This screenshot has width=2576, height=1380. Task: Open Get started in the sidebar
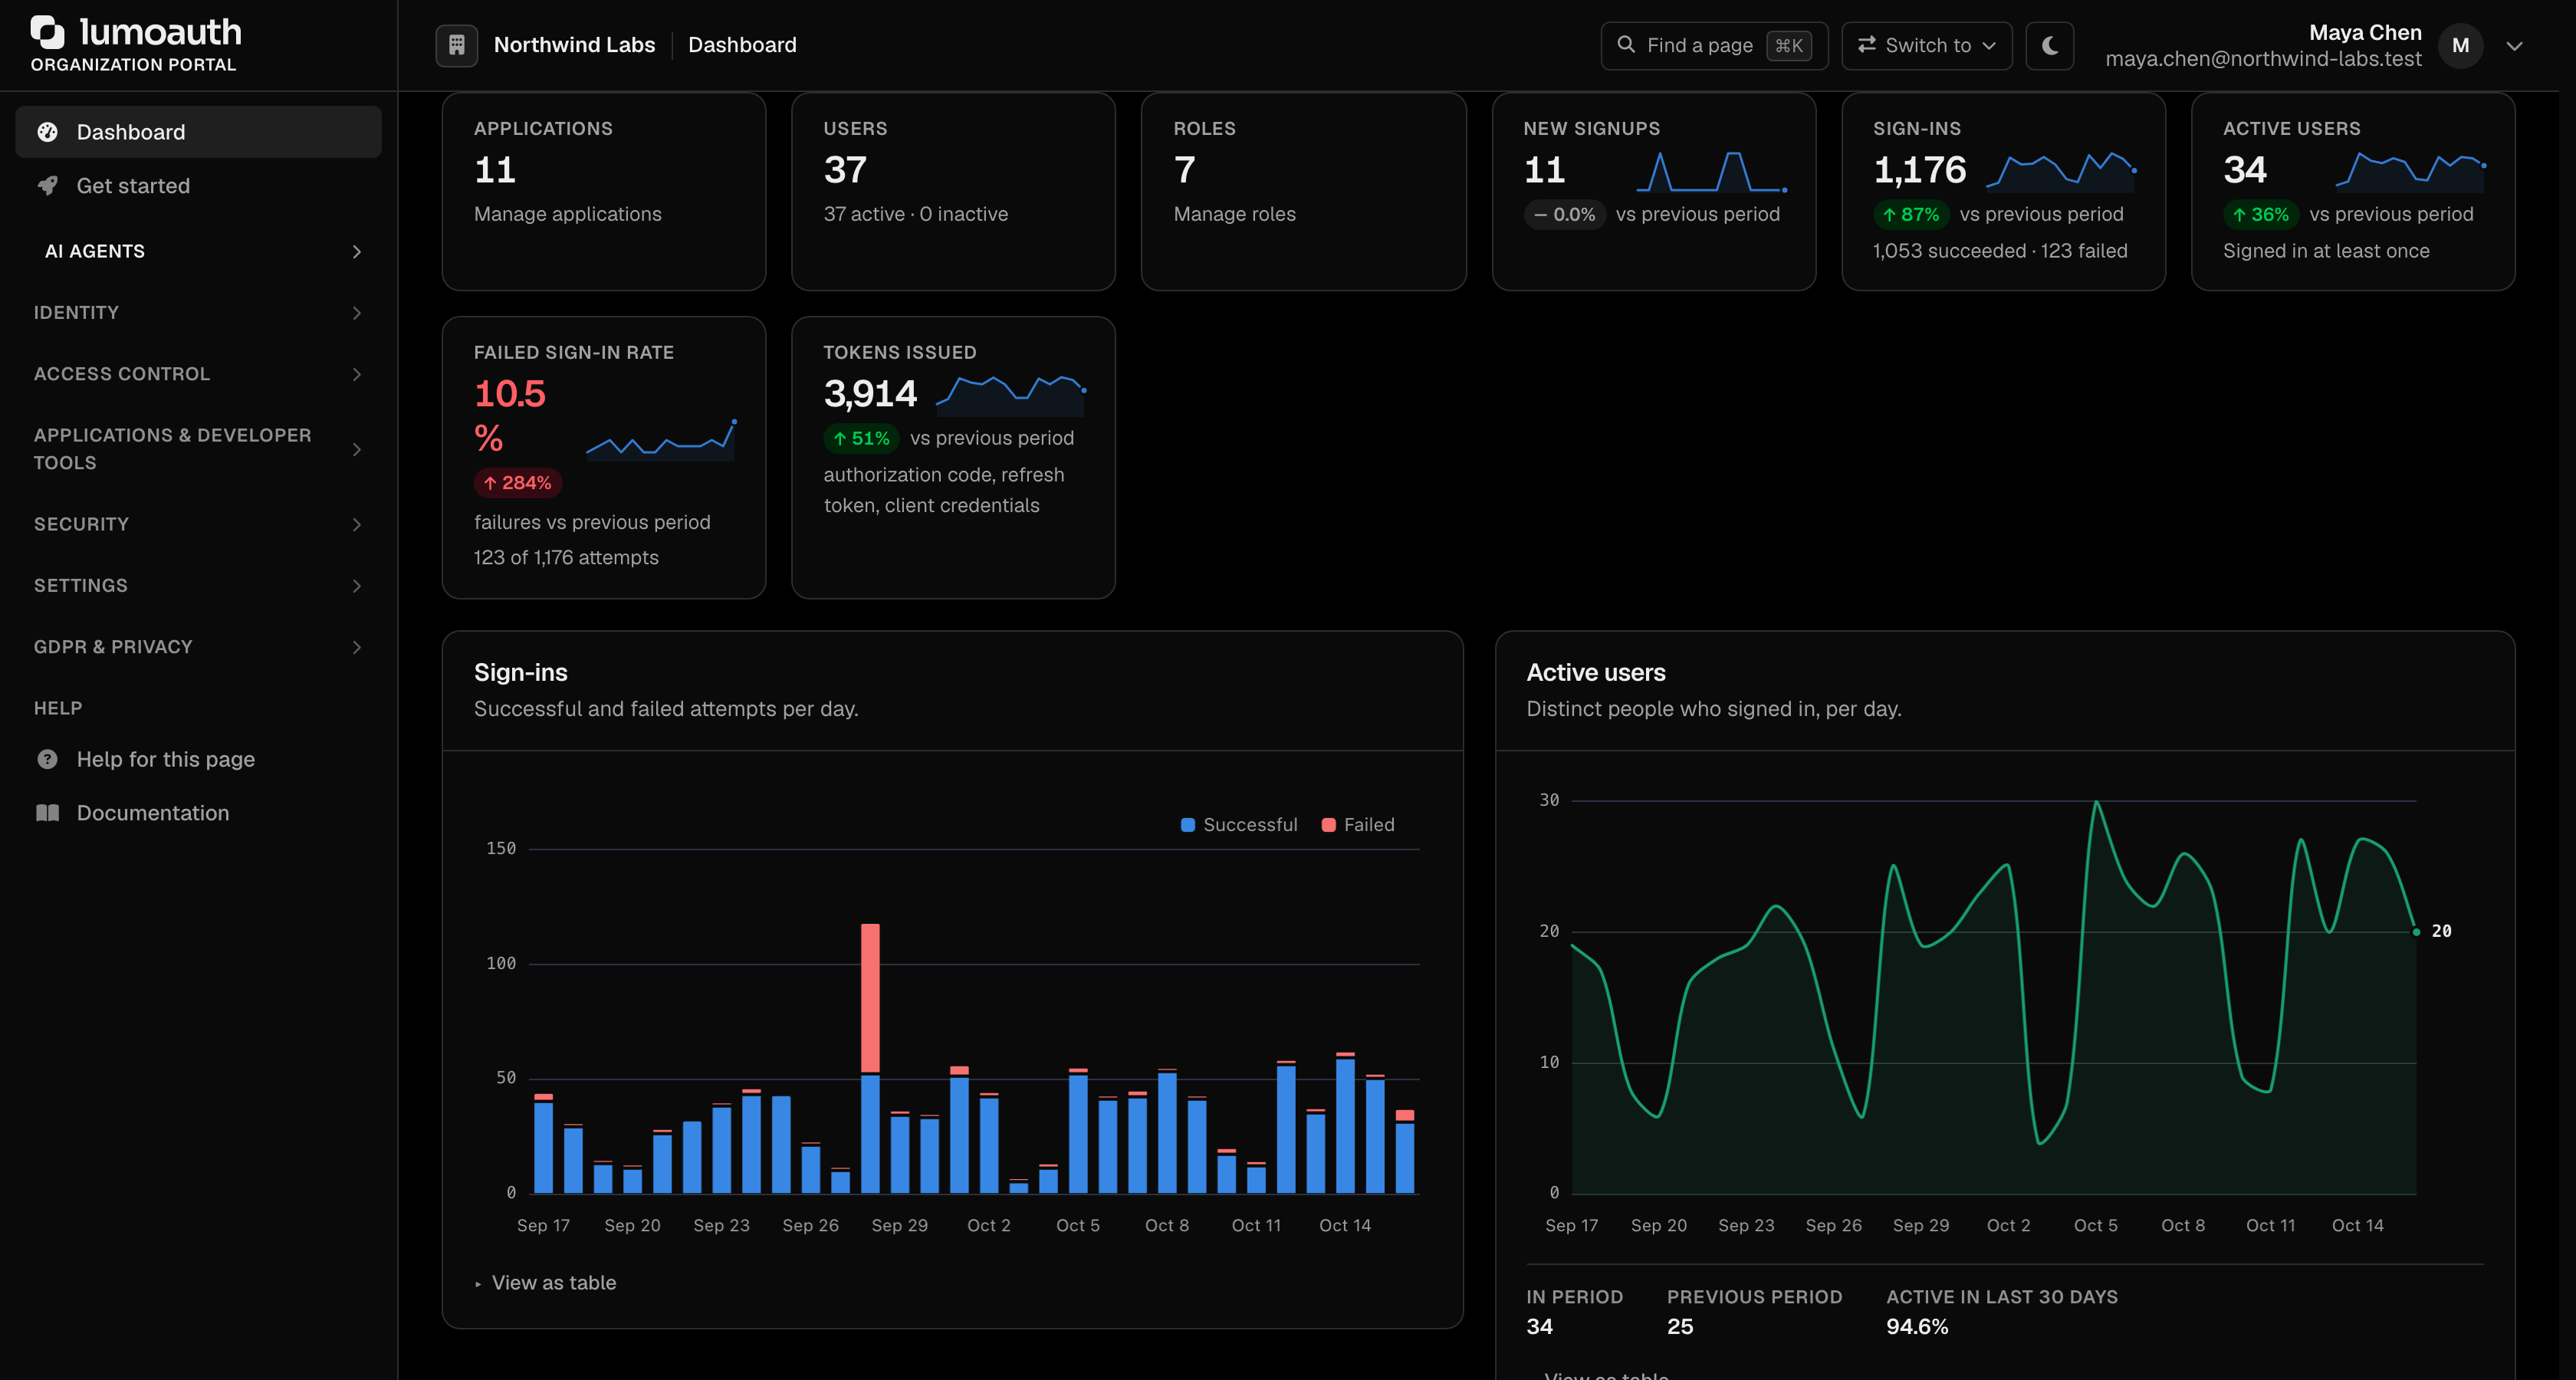point(199,186)
